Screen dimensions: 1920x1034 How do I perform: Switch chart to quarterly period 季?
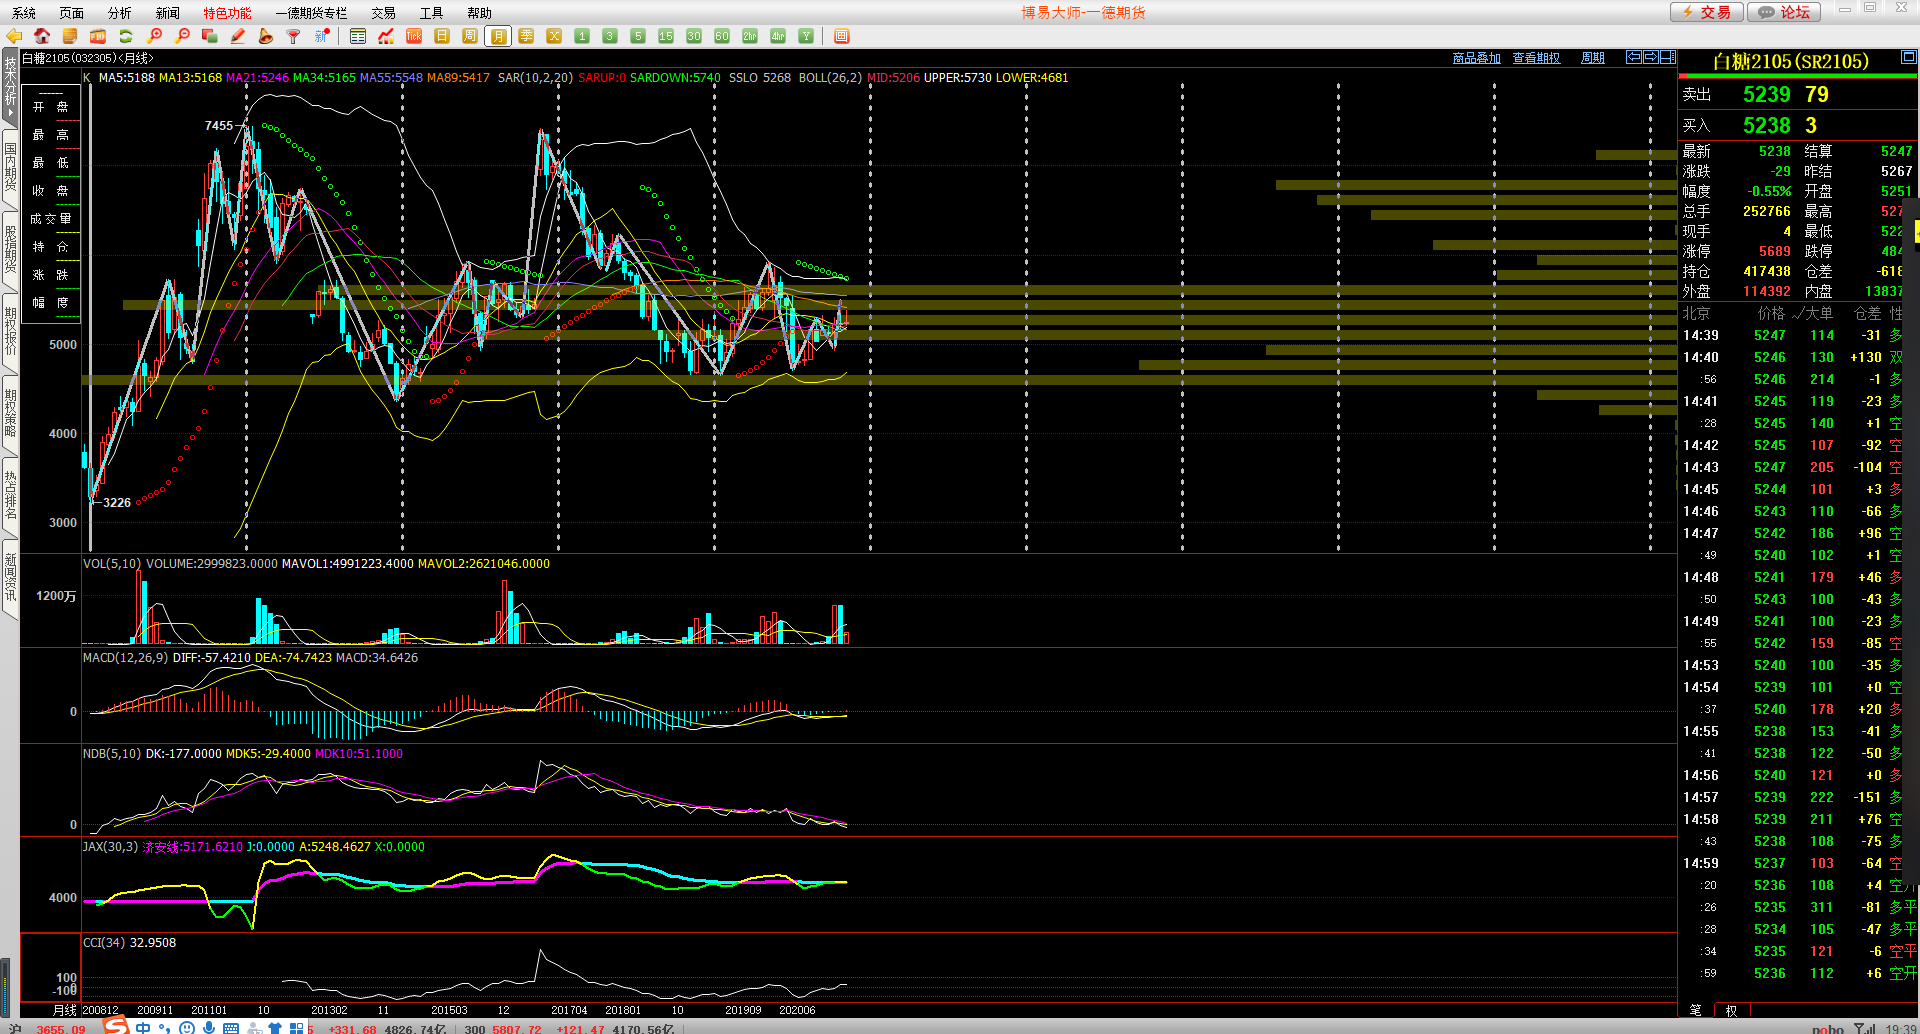[526, 36]
